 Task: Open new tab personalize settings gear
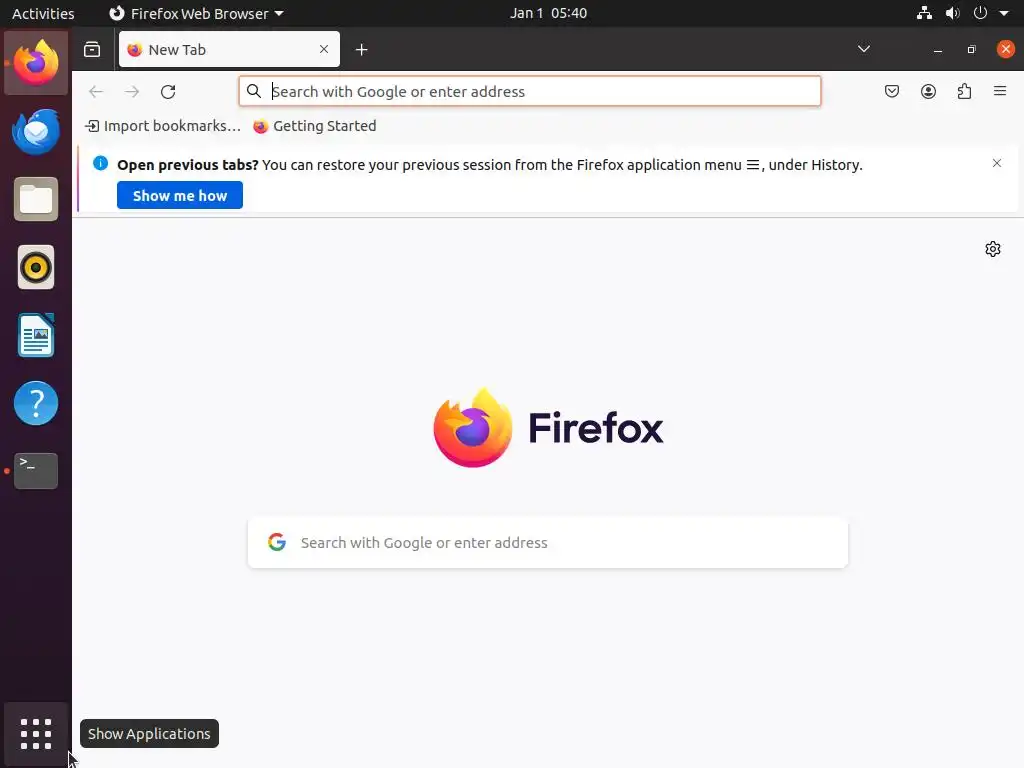[993, 249]
